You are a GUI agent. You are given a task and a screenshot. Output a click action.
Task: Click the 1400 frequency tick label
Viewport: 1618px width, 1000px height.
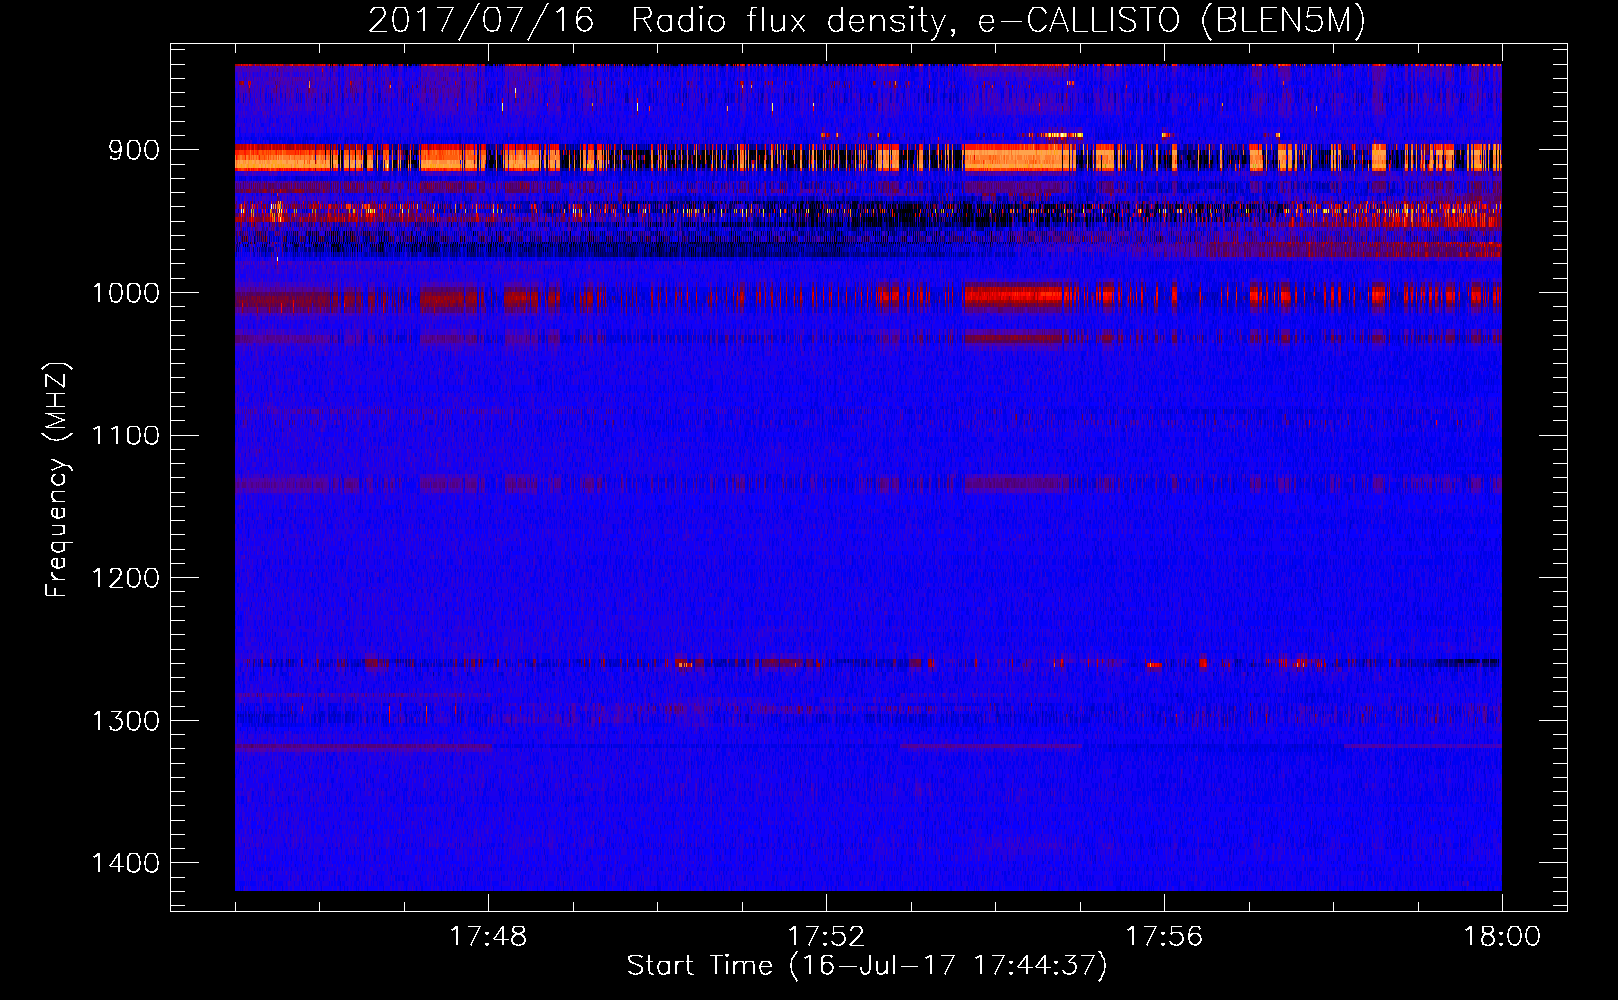tap(125, 863)
